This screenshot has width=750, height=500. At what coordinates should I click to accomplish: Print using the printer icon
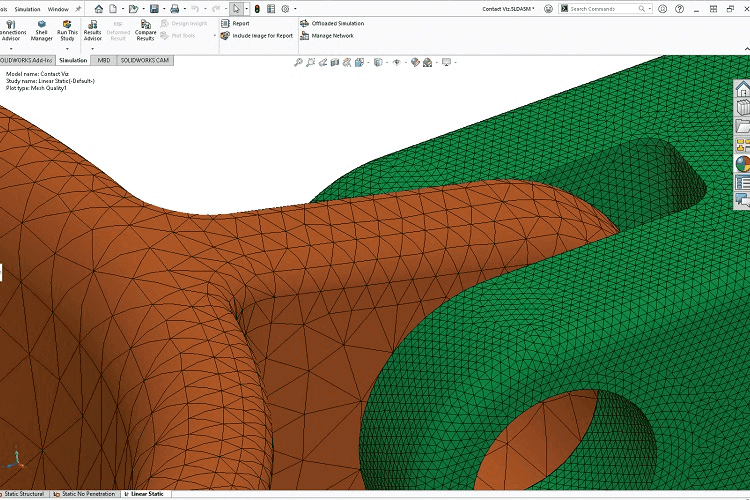click(x=175, y=9)
